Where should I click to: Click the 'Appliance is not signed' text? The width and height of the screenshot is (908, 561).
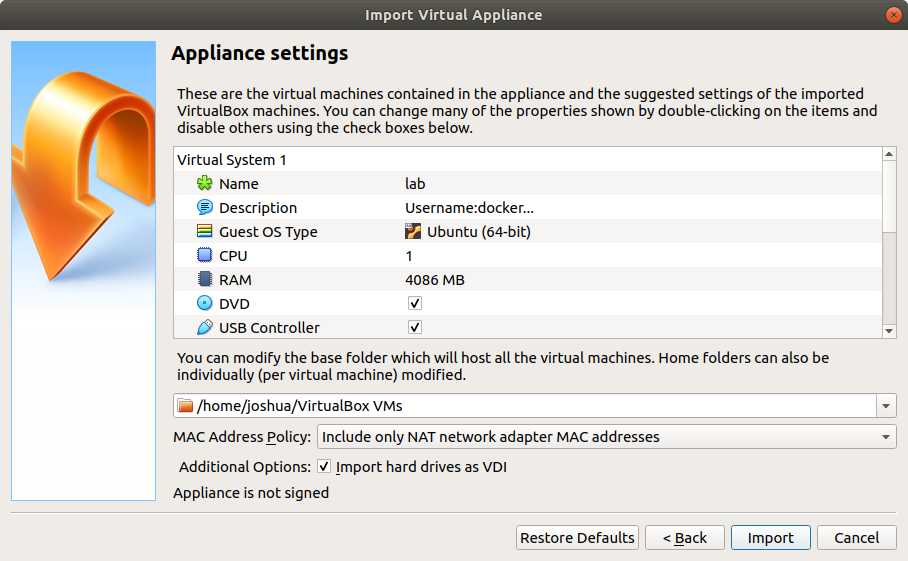click(x=251, y=493)
